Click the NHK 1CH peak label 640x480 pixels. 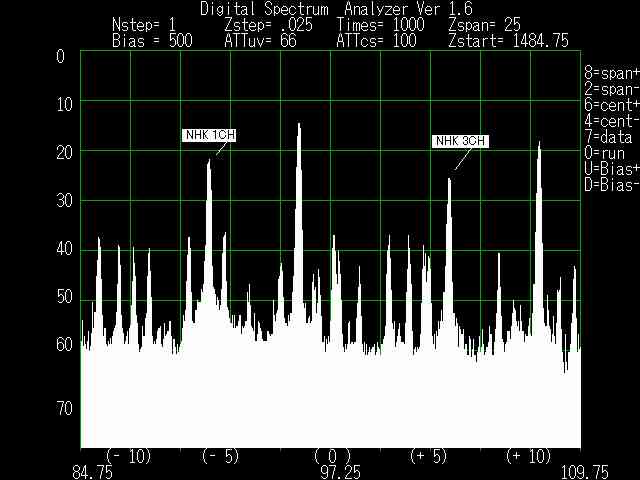209,135
